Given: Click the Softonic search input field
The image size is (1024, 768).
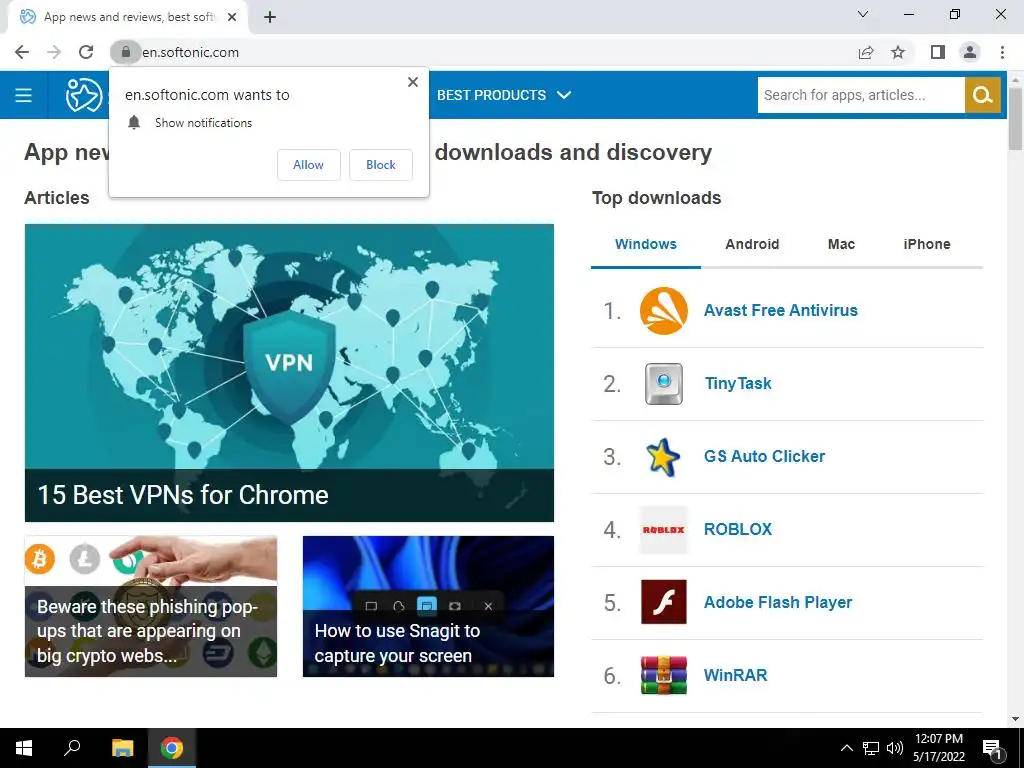Looking at the screenshot, I should click(861, 95).
